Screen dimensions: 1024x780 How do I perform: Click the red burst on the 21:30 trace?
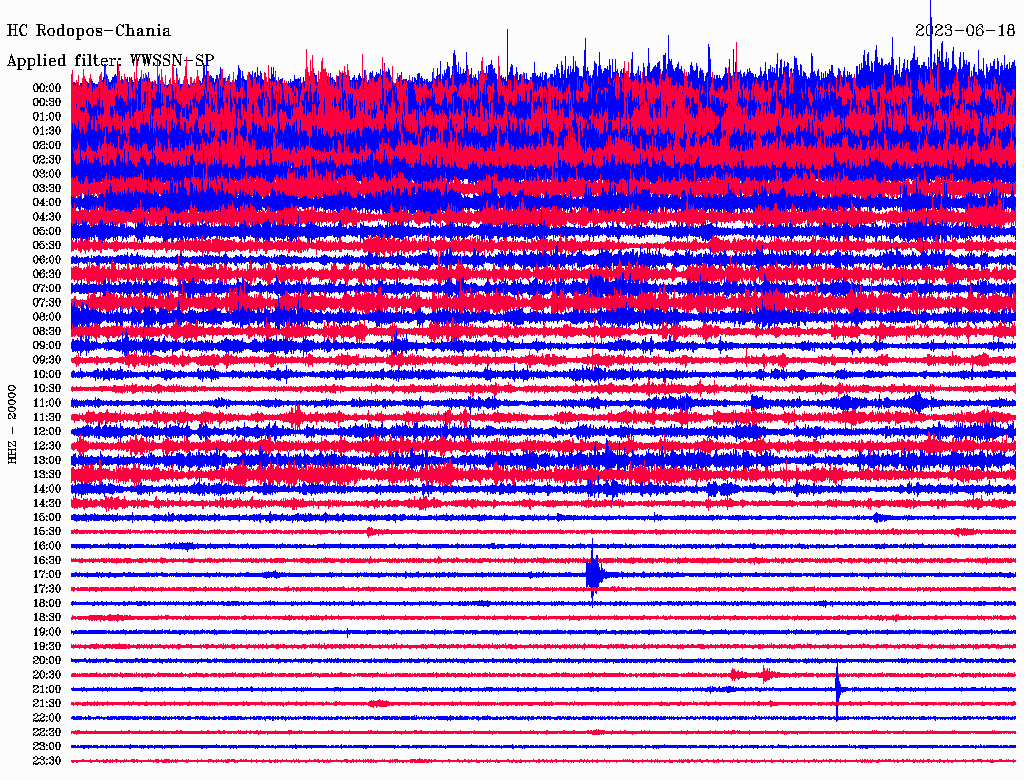(378, 703)
